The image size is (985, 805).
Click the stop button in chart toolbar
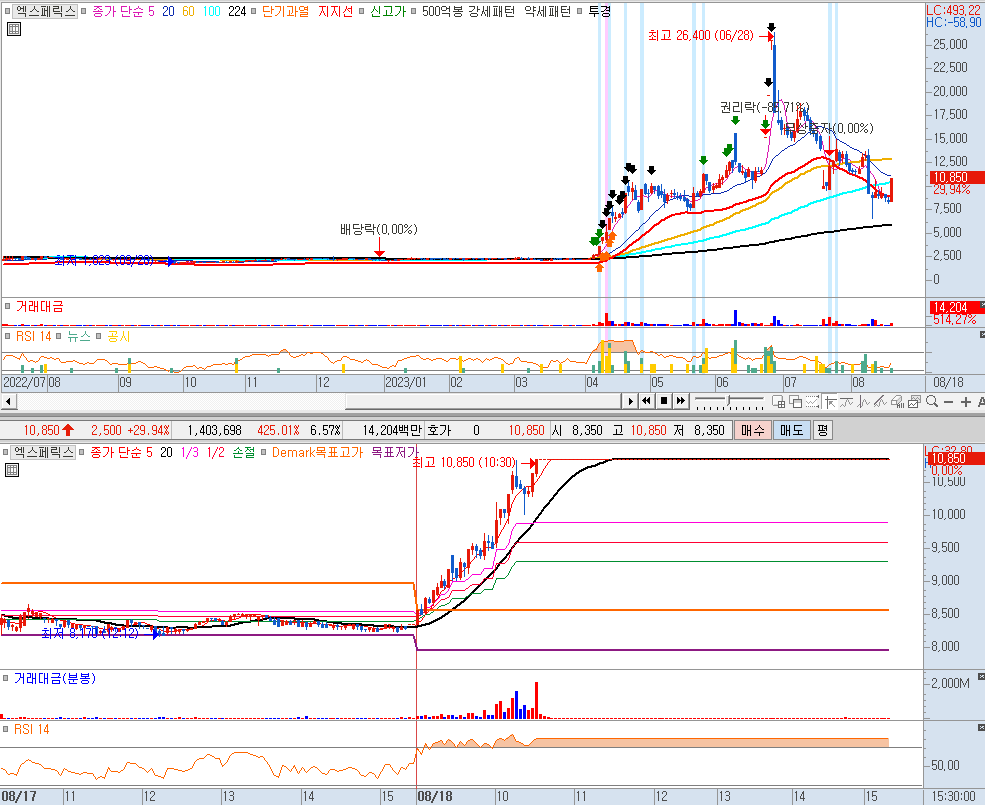(664, 401)
